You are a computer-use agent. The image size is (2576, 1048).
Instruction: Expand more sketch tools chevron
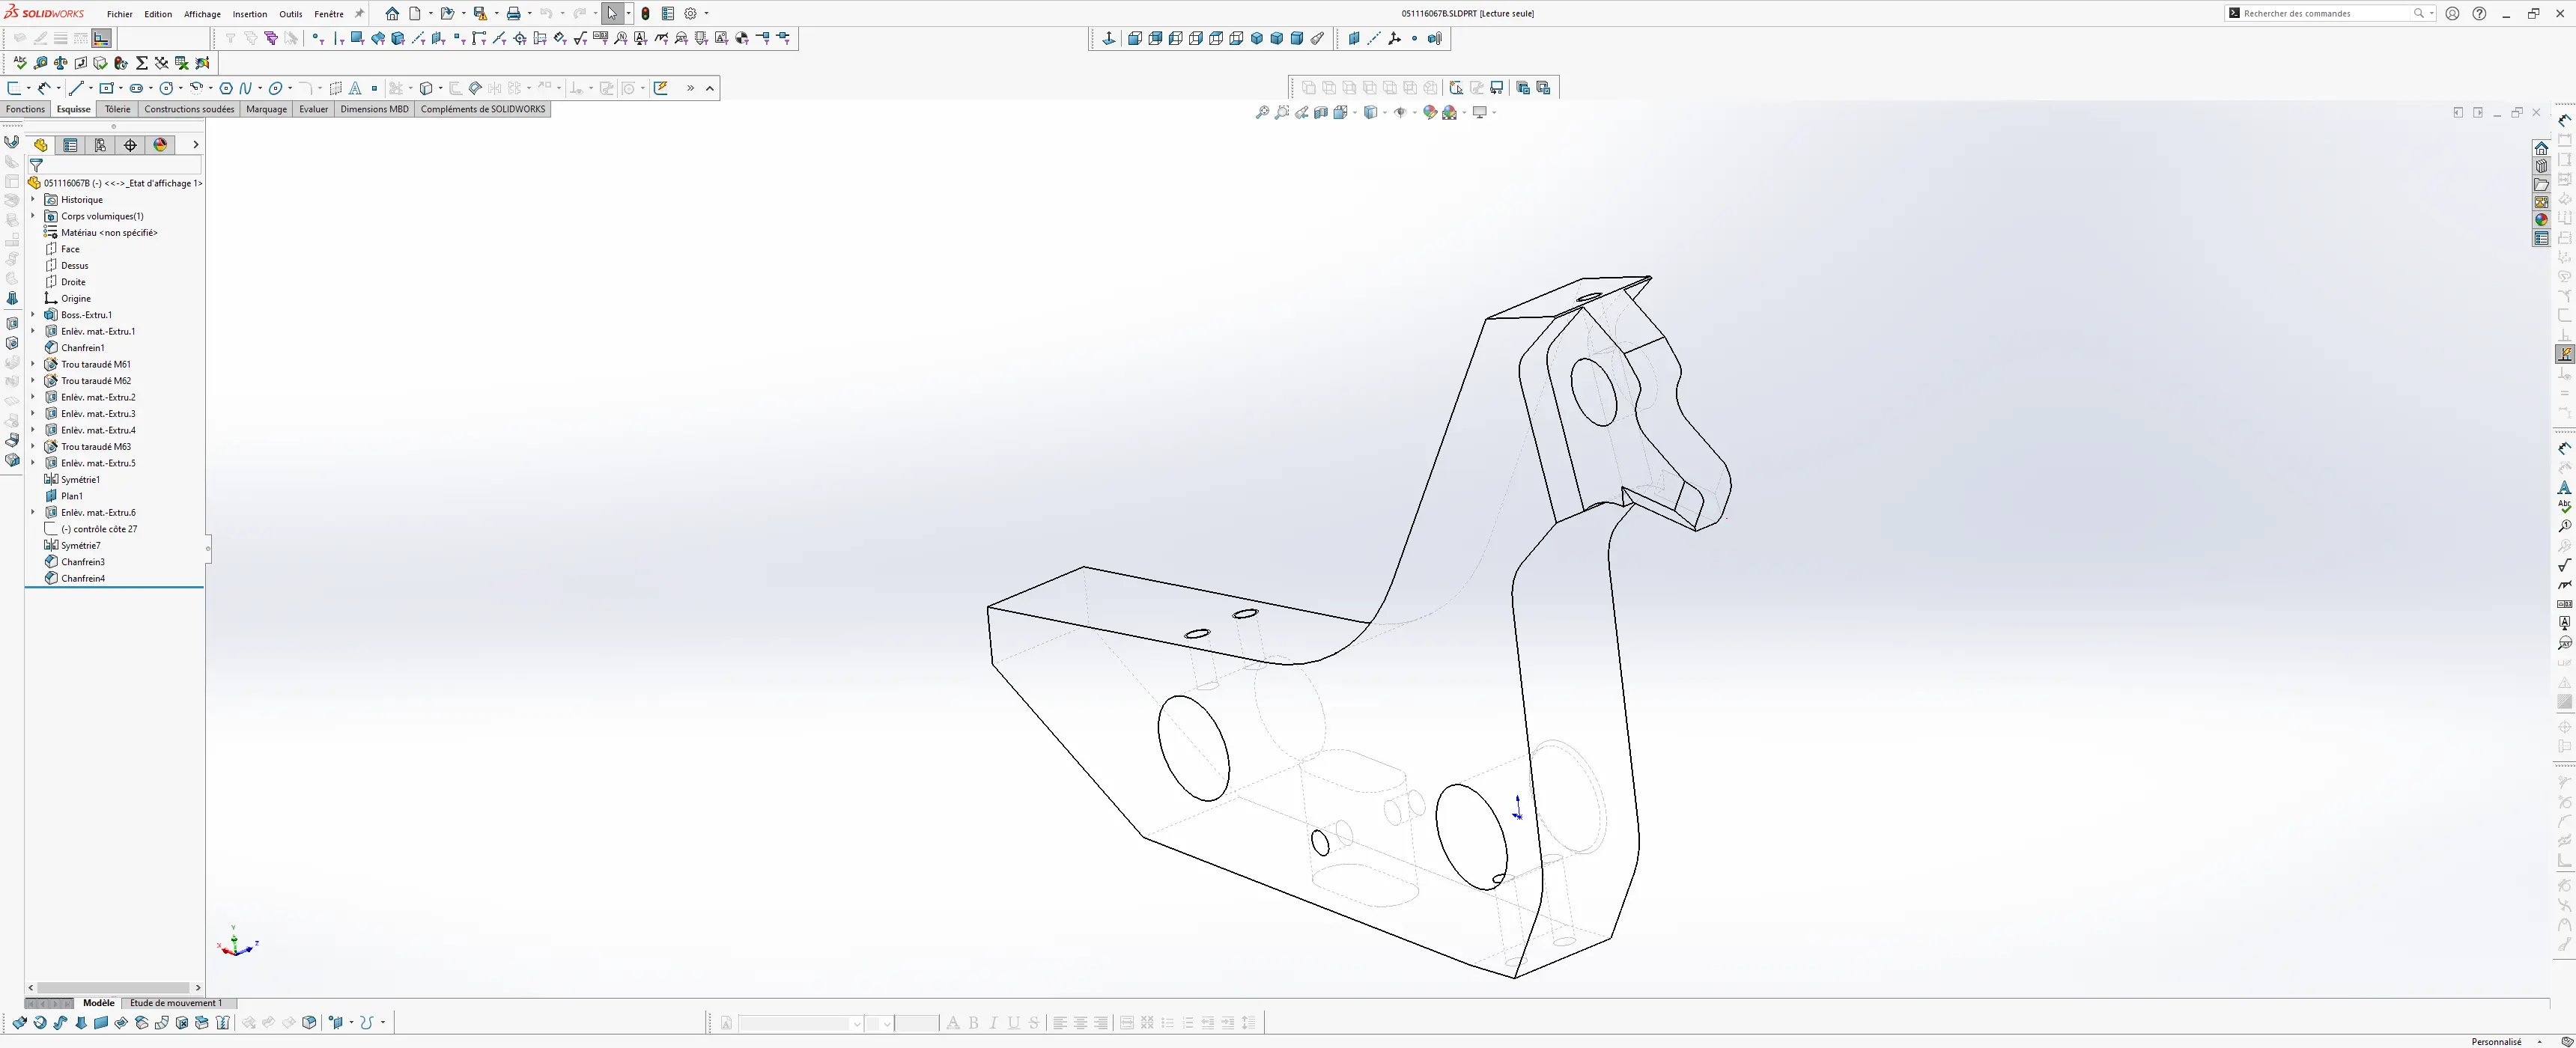[690, 88]
